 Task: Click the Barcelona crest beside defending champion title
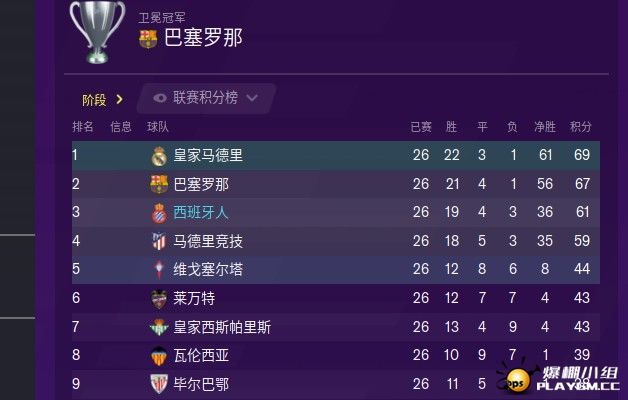tap(148, 39)
